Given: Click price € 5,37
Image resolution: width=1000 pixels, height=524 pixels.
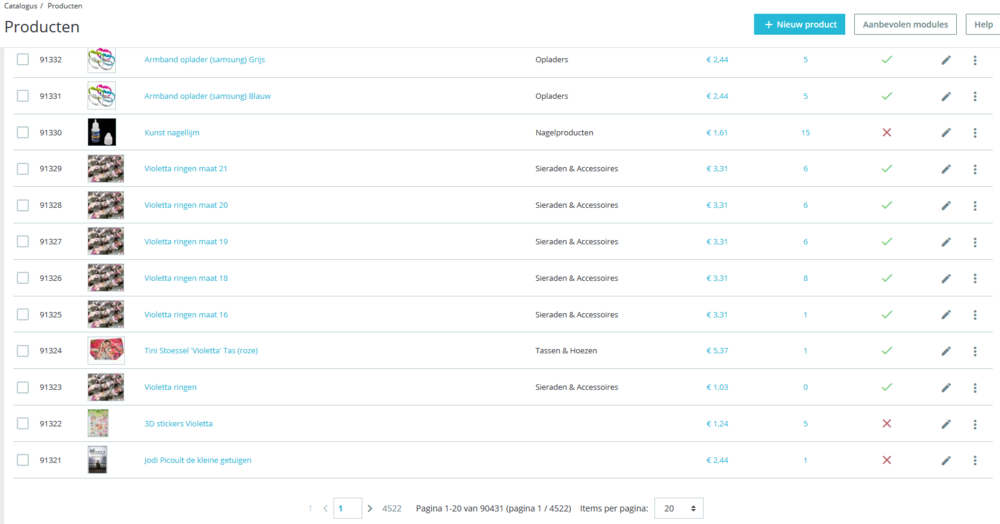Looking at the screenshot, I should point(717,351).
